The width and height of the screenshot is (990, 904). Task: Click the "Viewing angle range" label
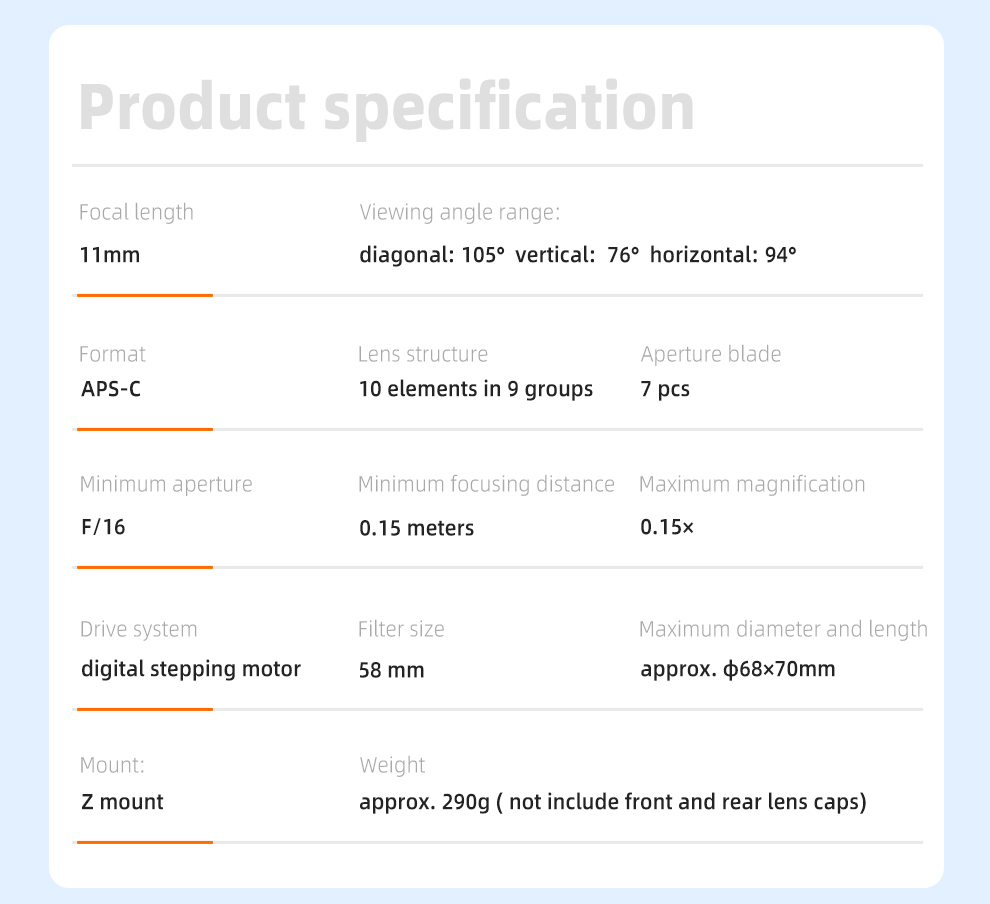coord(459,212)
